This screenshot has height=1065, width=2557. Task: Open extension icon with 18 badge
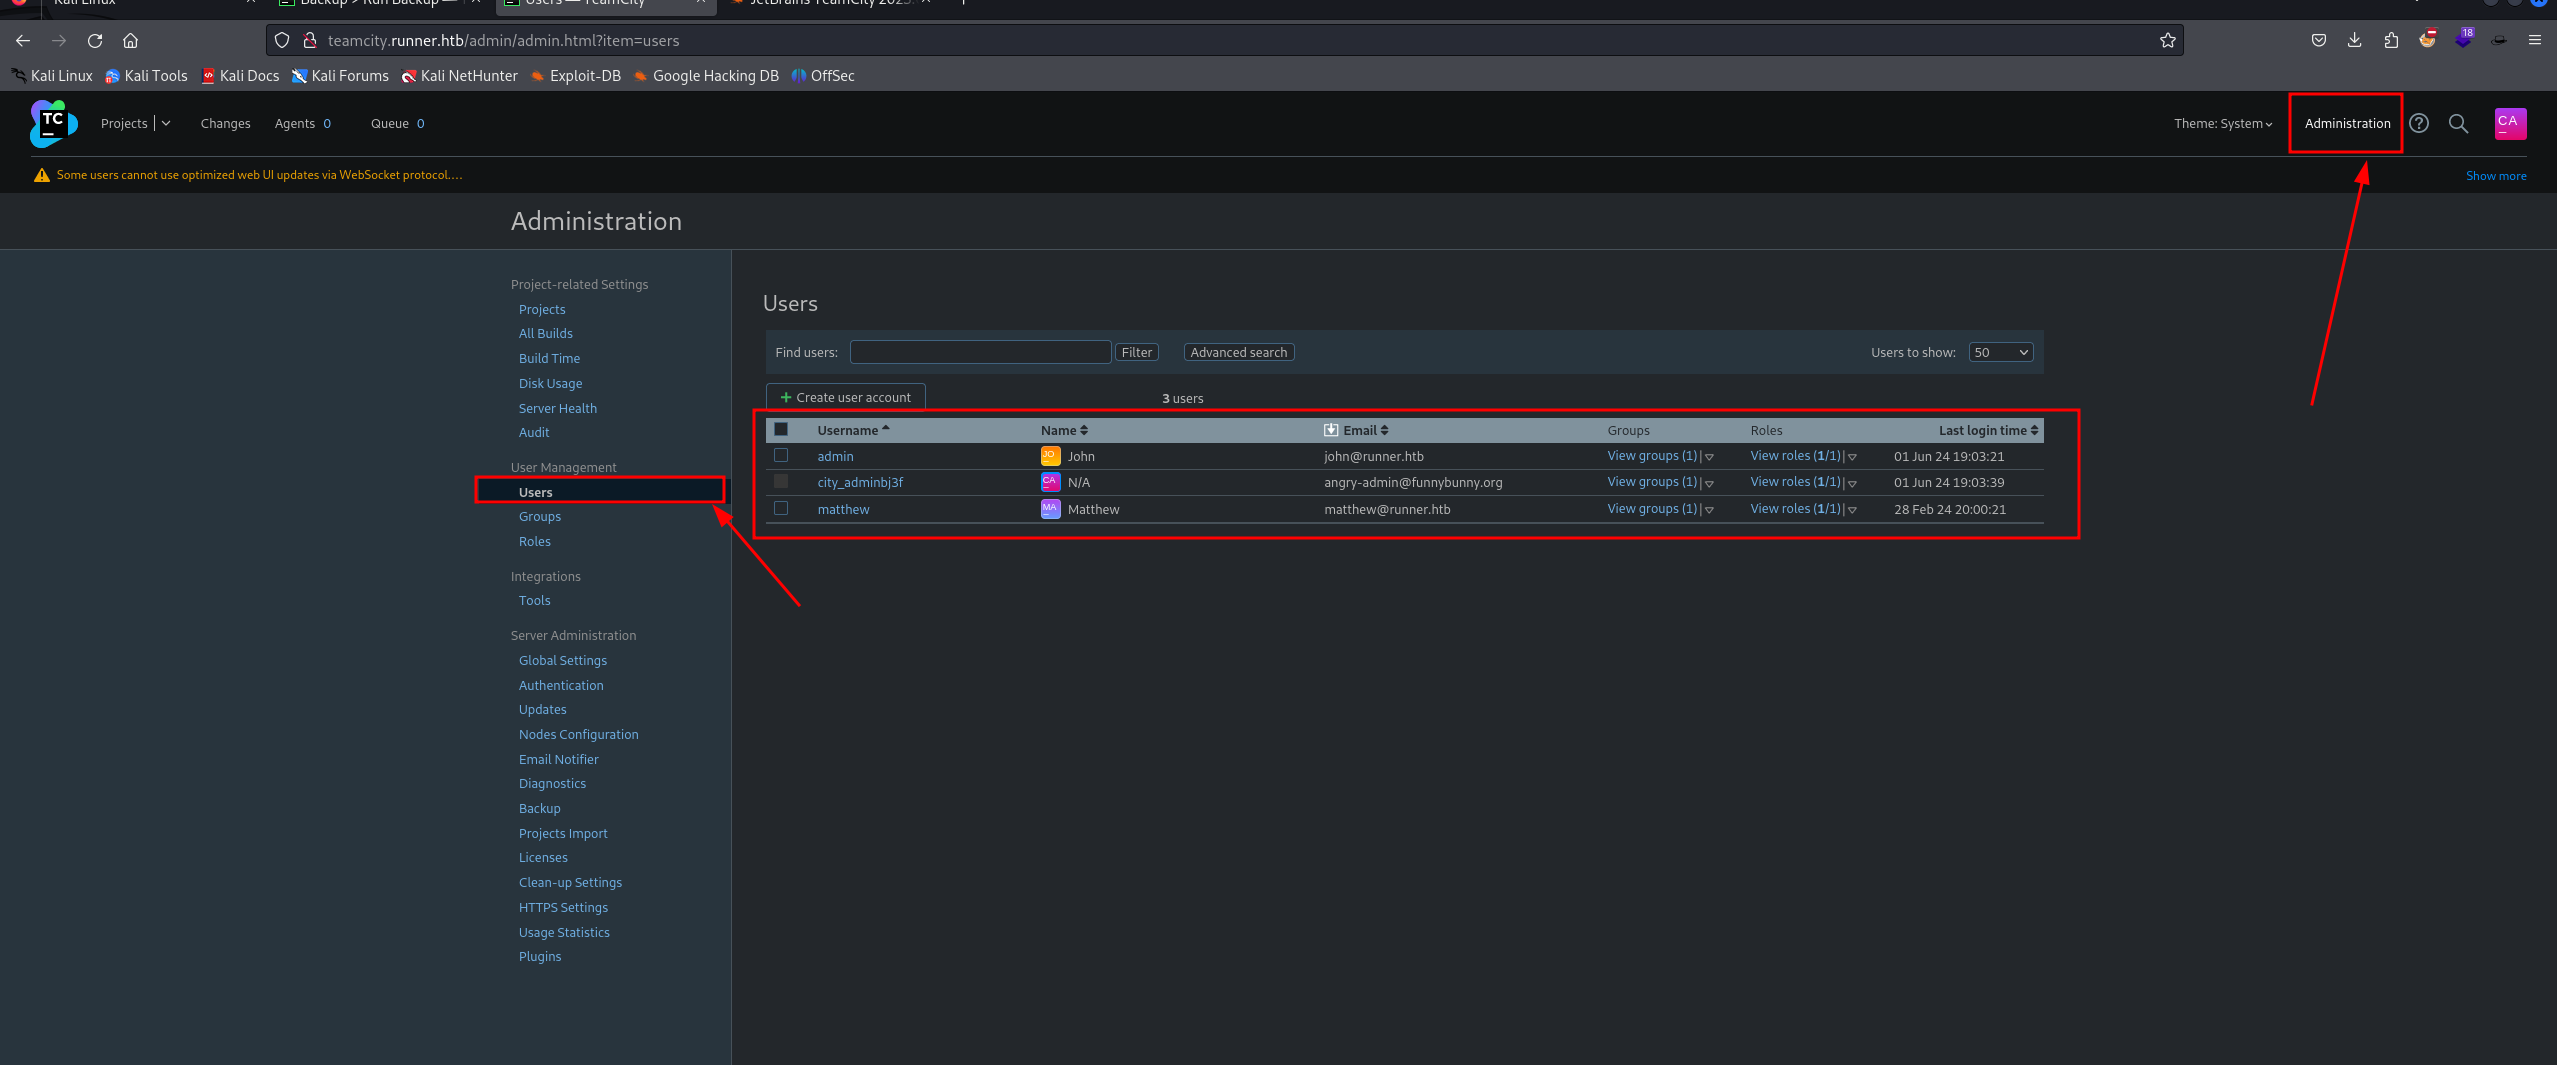(2463, 39)
